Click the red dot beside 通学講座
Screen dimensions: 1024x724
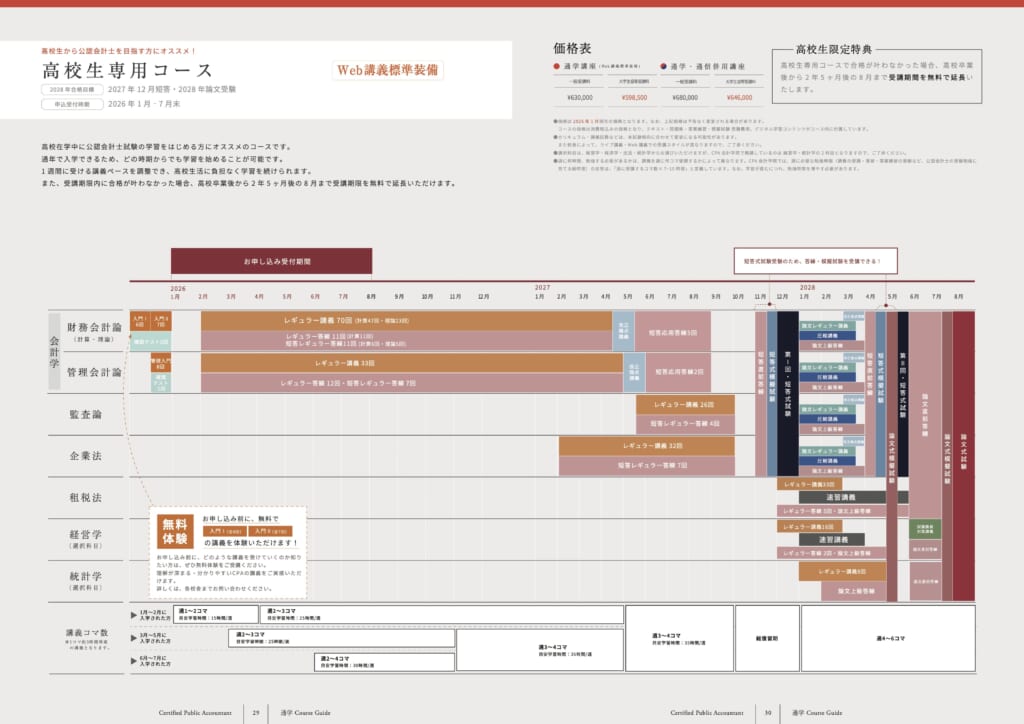(x=556, y=66)
